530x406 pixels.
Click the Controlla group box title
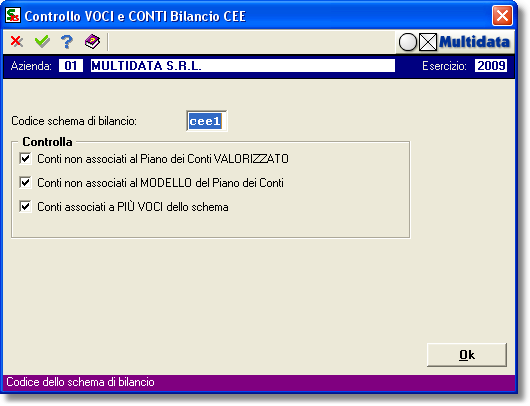click(47, 142)
